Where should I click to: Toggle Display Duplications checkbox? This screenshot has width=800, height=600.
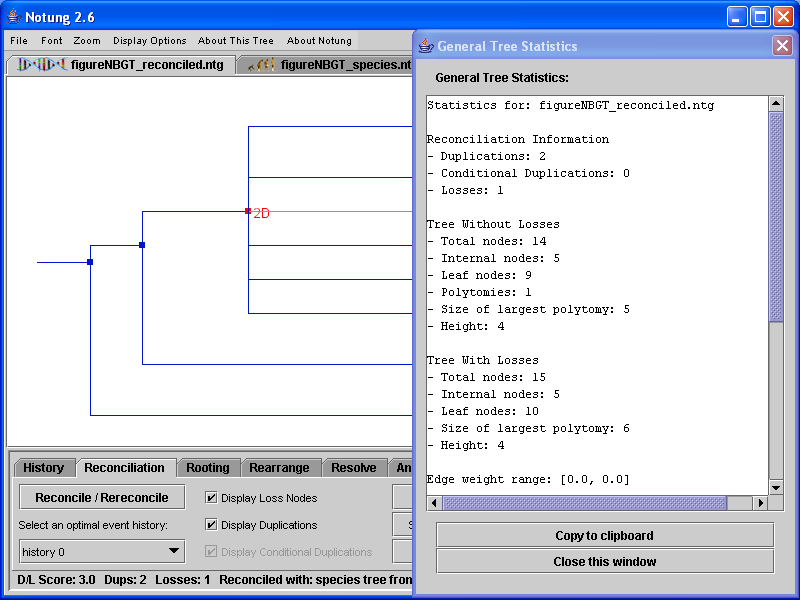tap(211, 525)
